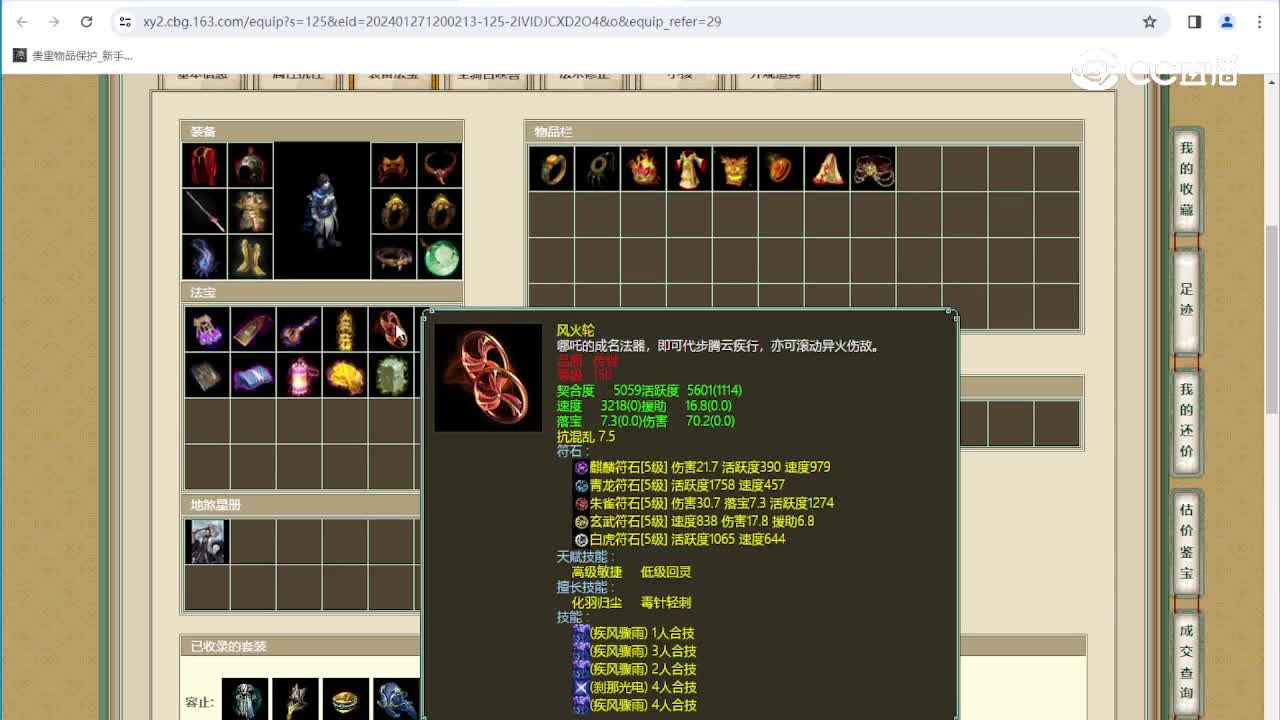The image size is (1280, 720).
Task: Select the blue scroll treasure in 法宝
Action: [x=253, y=375]
